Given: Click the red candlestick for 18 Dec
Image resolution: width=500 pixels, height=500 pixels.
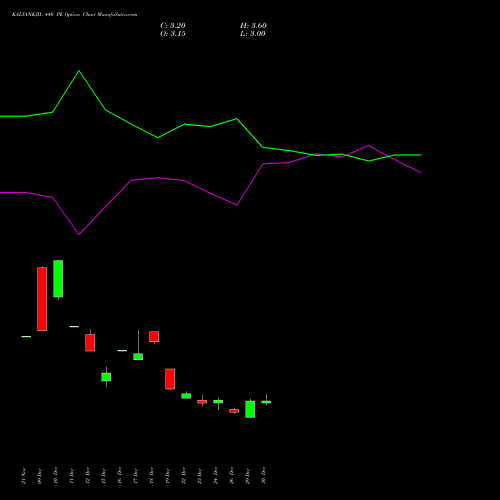Looking at the screenshot, I should pyautogui.click(x=154, y=337).
